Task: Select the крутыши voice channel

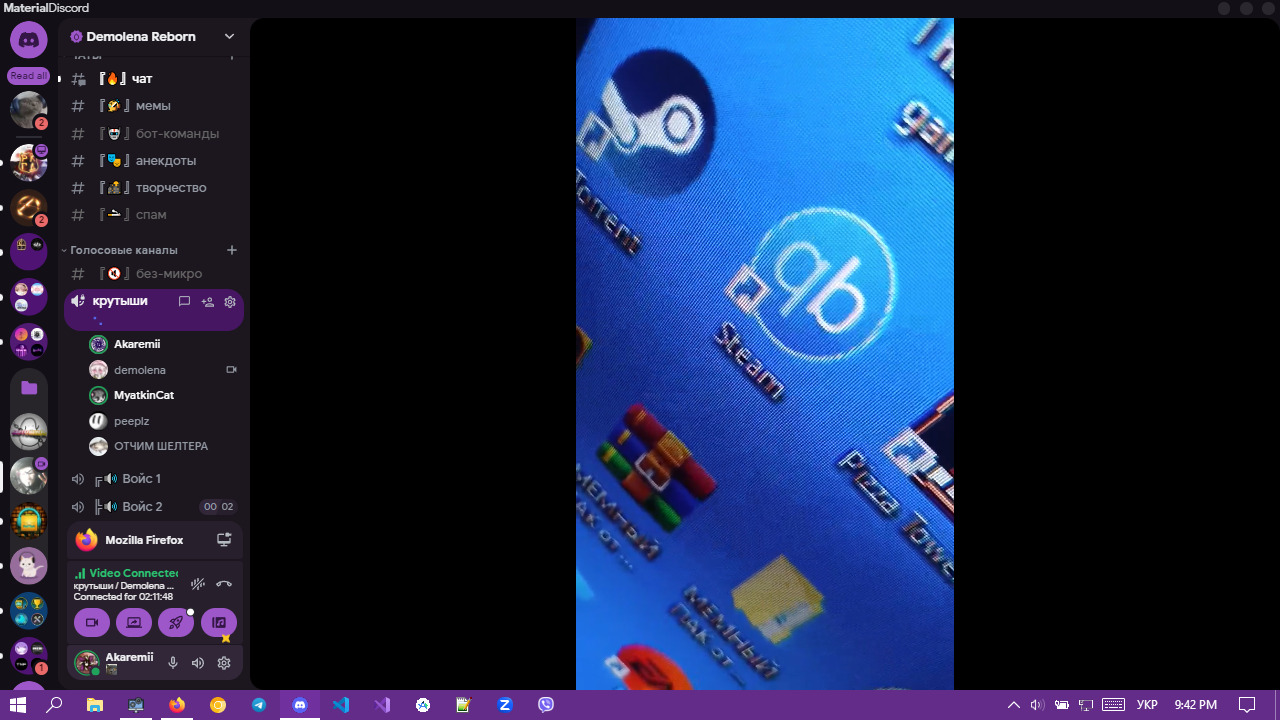Action: [120, 301]
